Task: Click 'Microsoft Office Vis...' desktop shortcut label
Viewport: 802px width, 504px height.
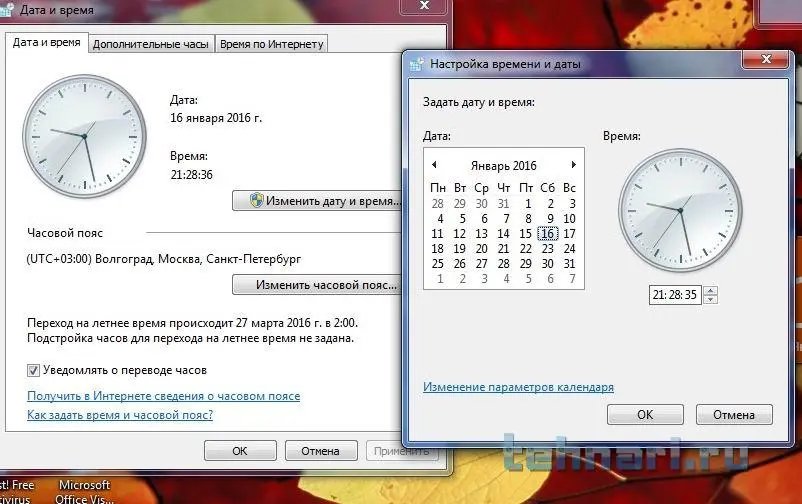Action: tap(84, 492)
